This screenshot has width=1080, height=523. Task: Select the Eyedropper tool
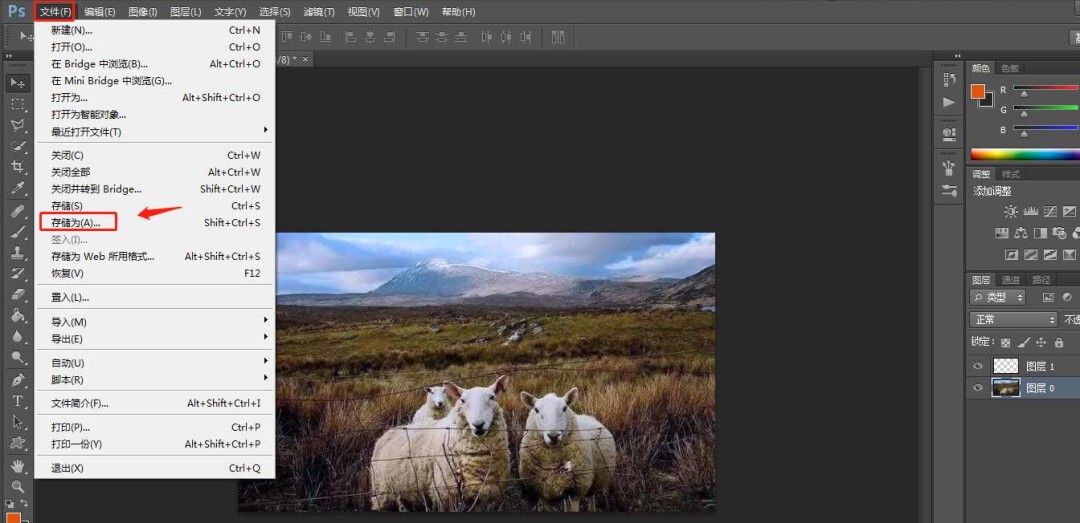pos(17,188)
